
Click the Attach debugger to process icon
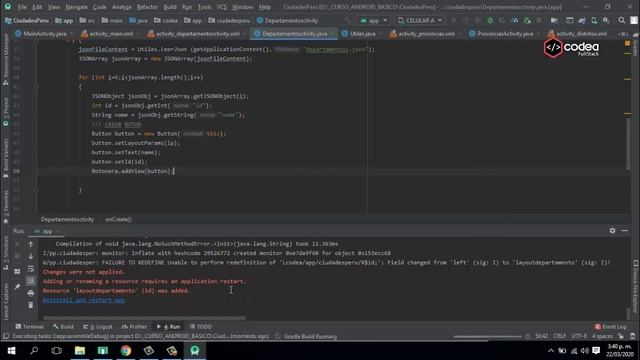[x=527, y=20]
